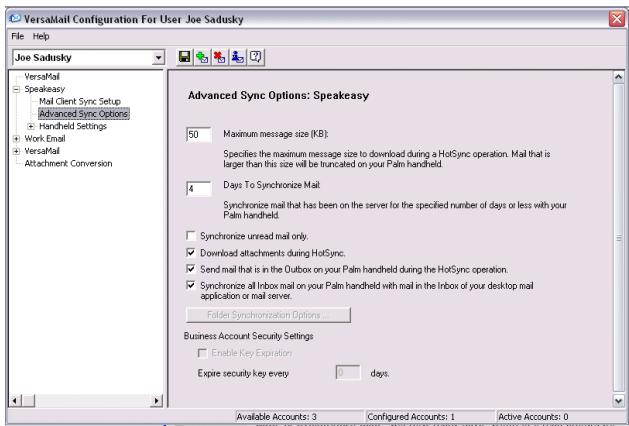This screenshot has height=426, width=629.
Task: Click the VersaMail title bar app icon
Action: point(15,18)
